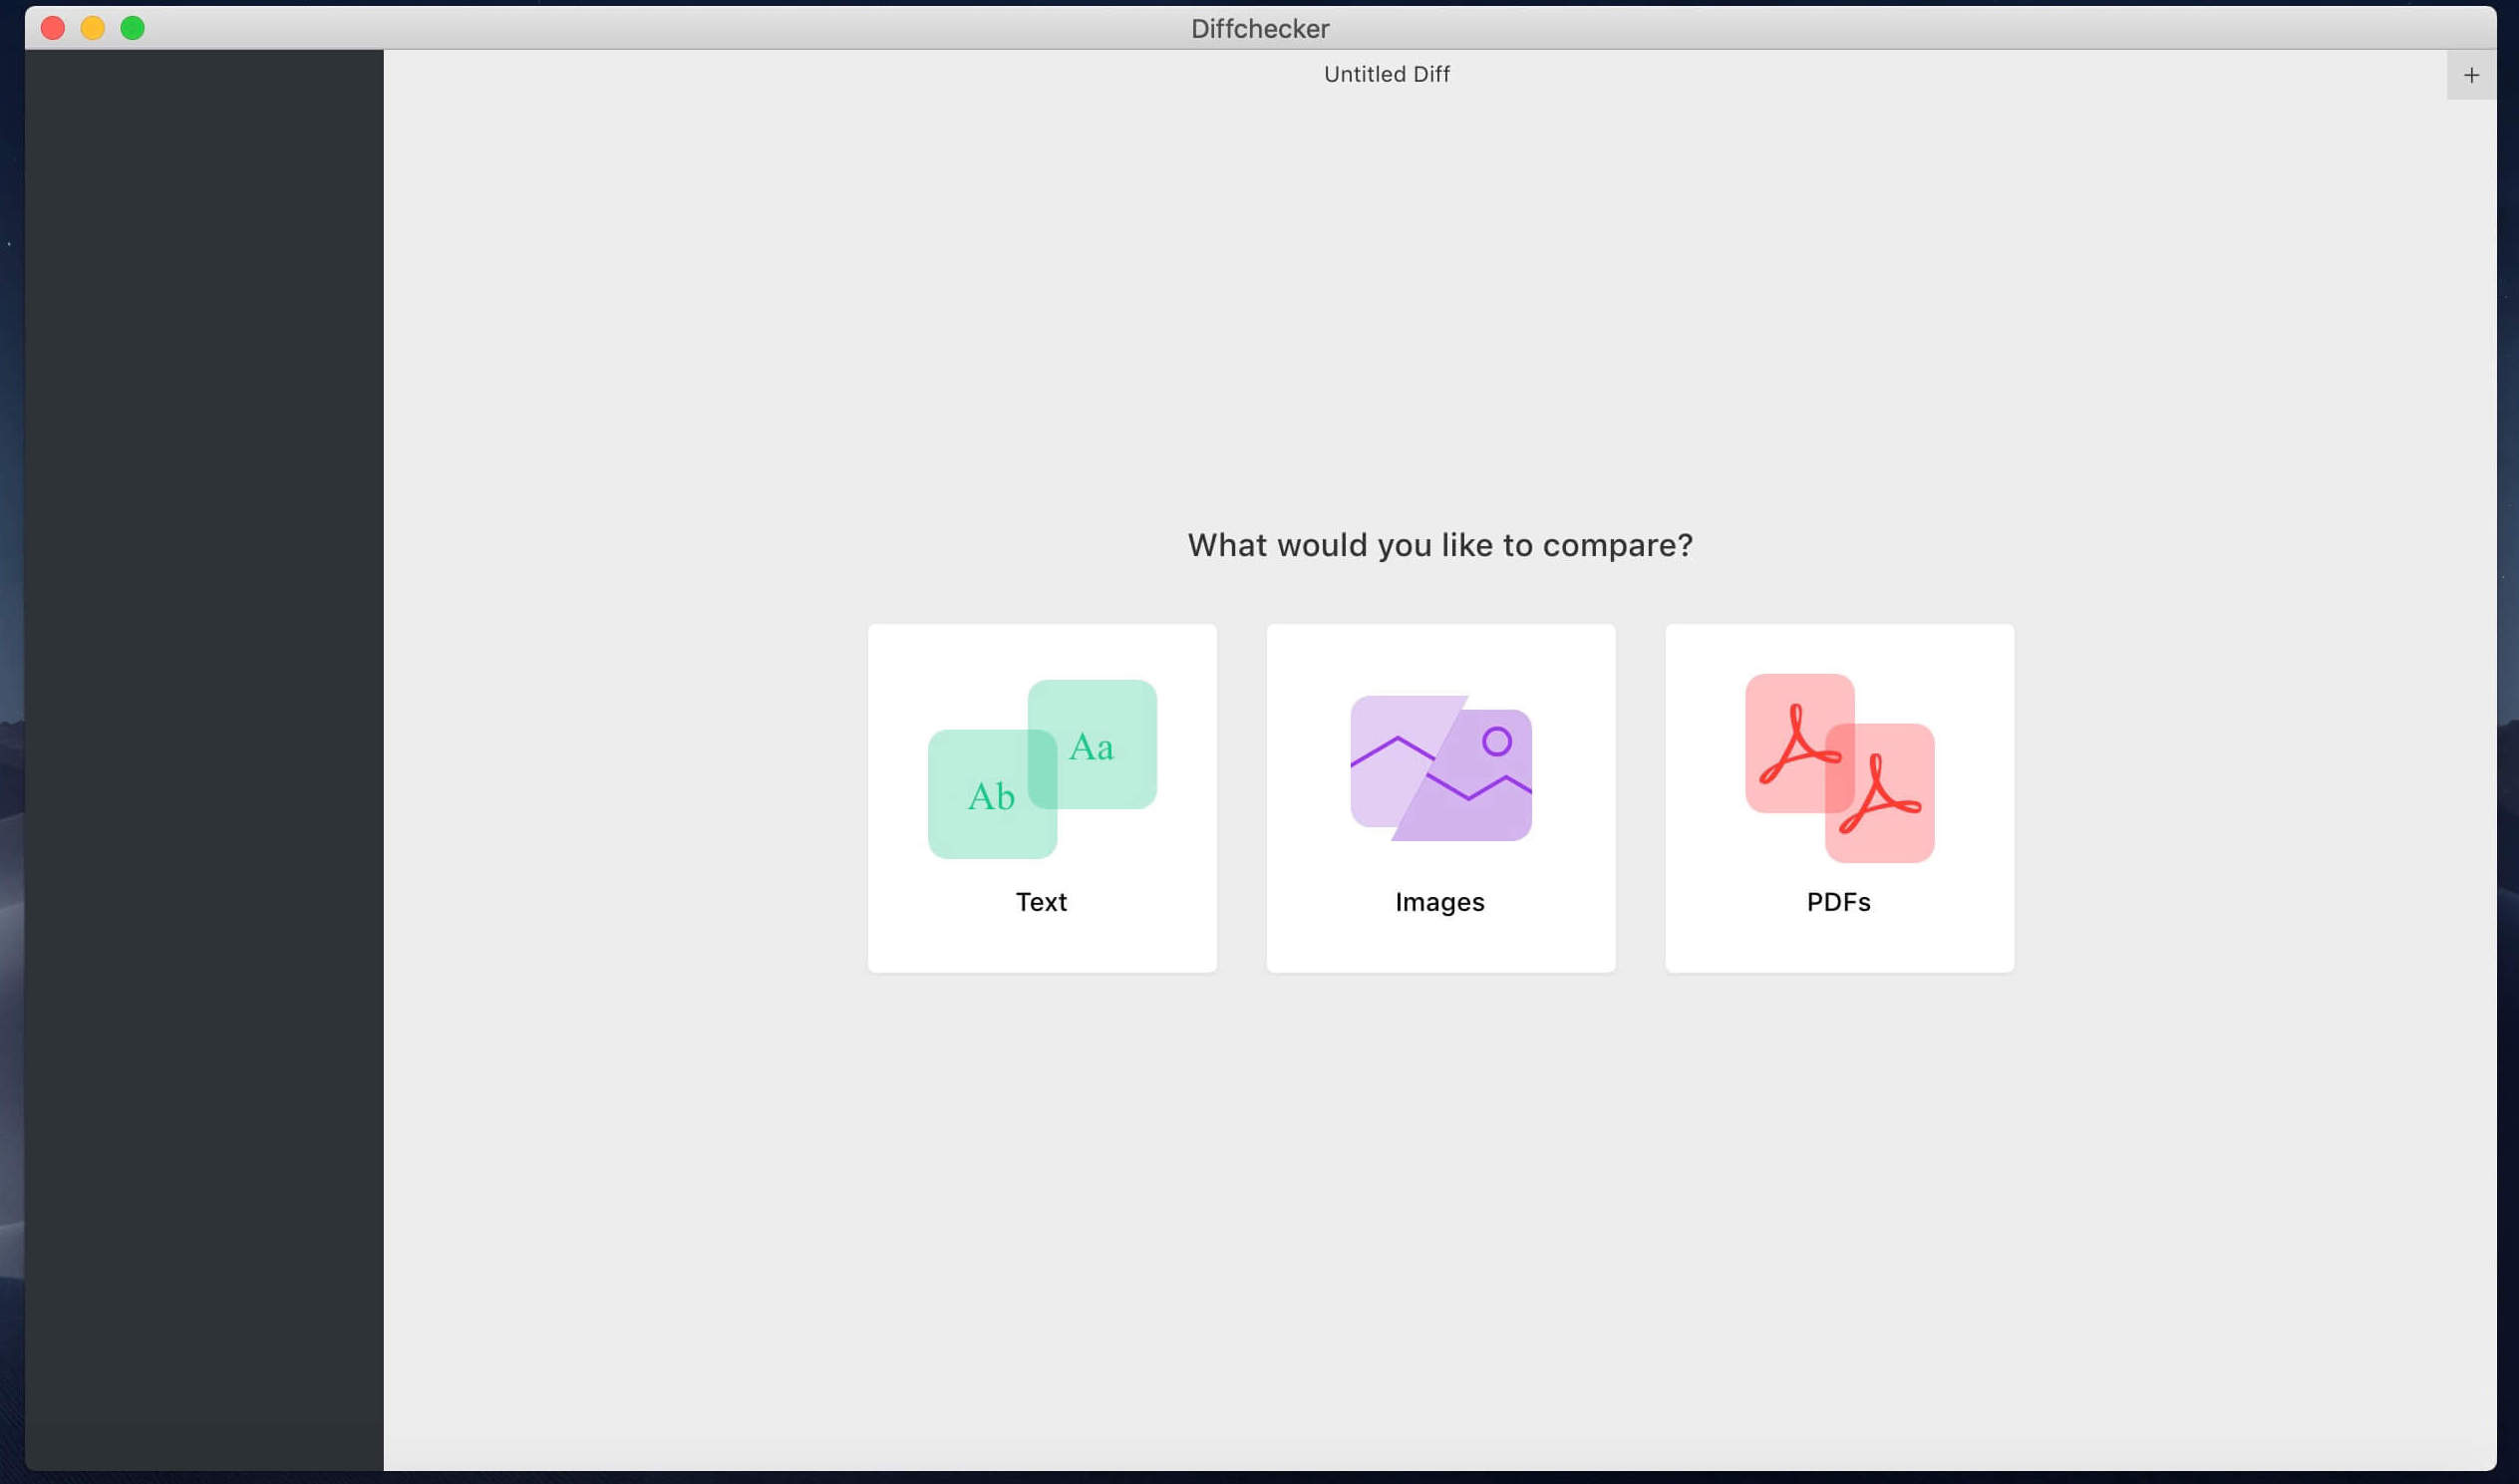Select the Untitled Diff tab
The height and width of the screenshot is (1484, 2519).
1386,74
